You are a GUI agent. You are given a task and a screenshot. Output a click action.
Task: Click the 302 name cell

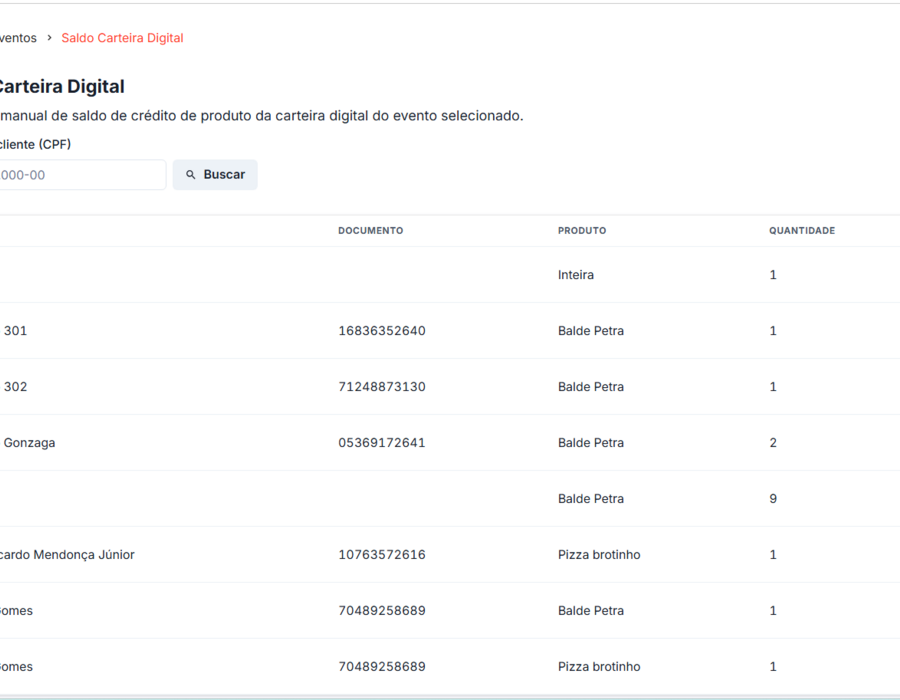click(x=15, y=387)
